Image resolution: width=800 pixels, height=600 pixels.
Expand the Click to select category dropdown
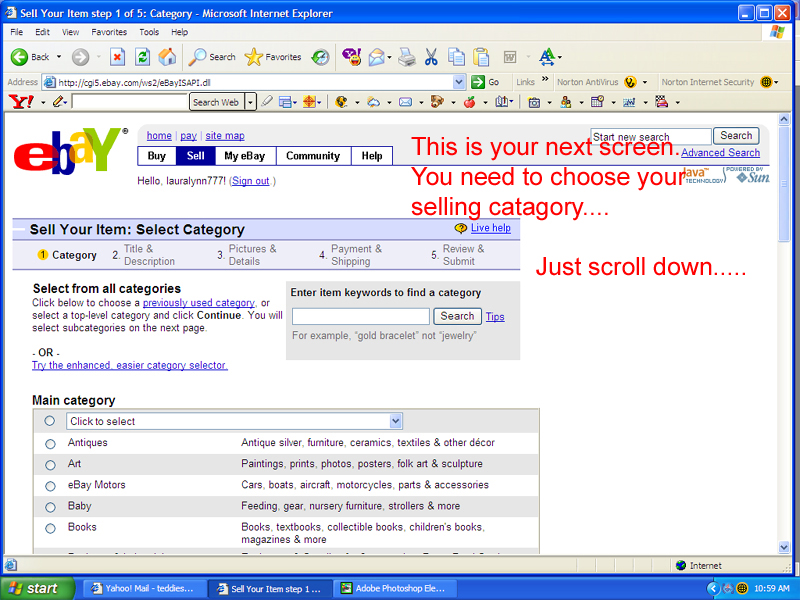point(396,422)
